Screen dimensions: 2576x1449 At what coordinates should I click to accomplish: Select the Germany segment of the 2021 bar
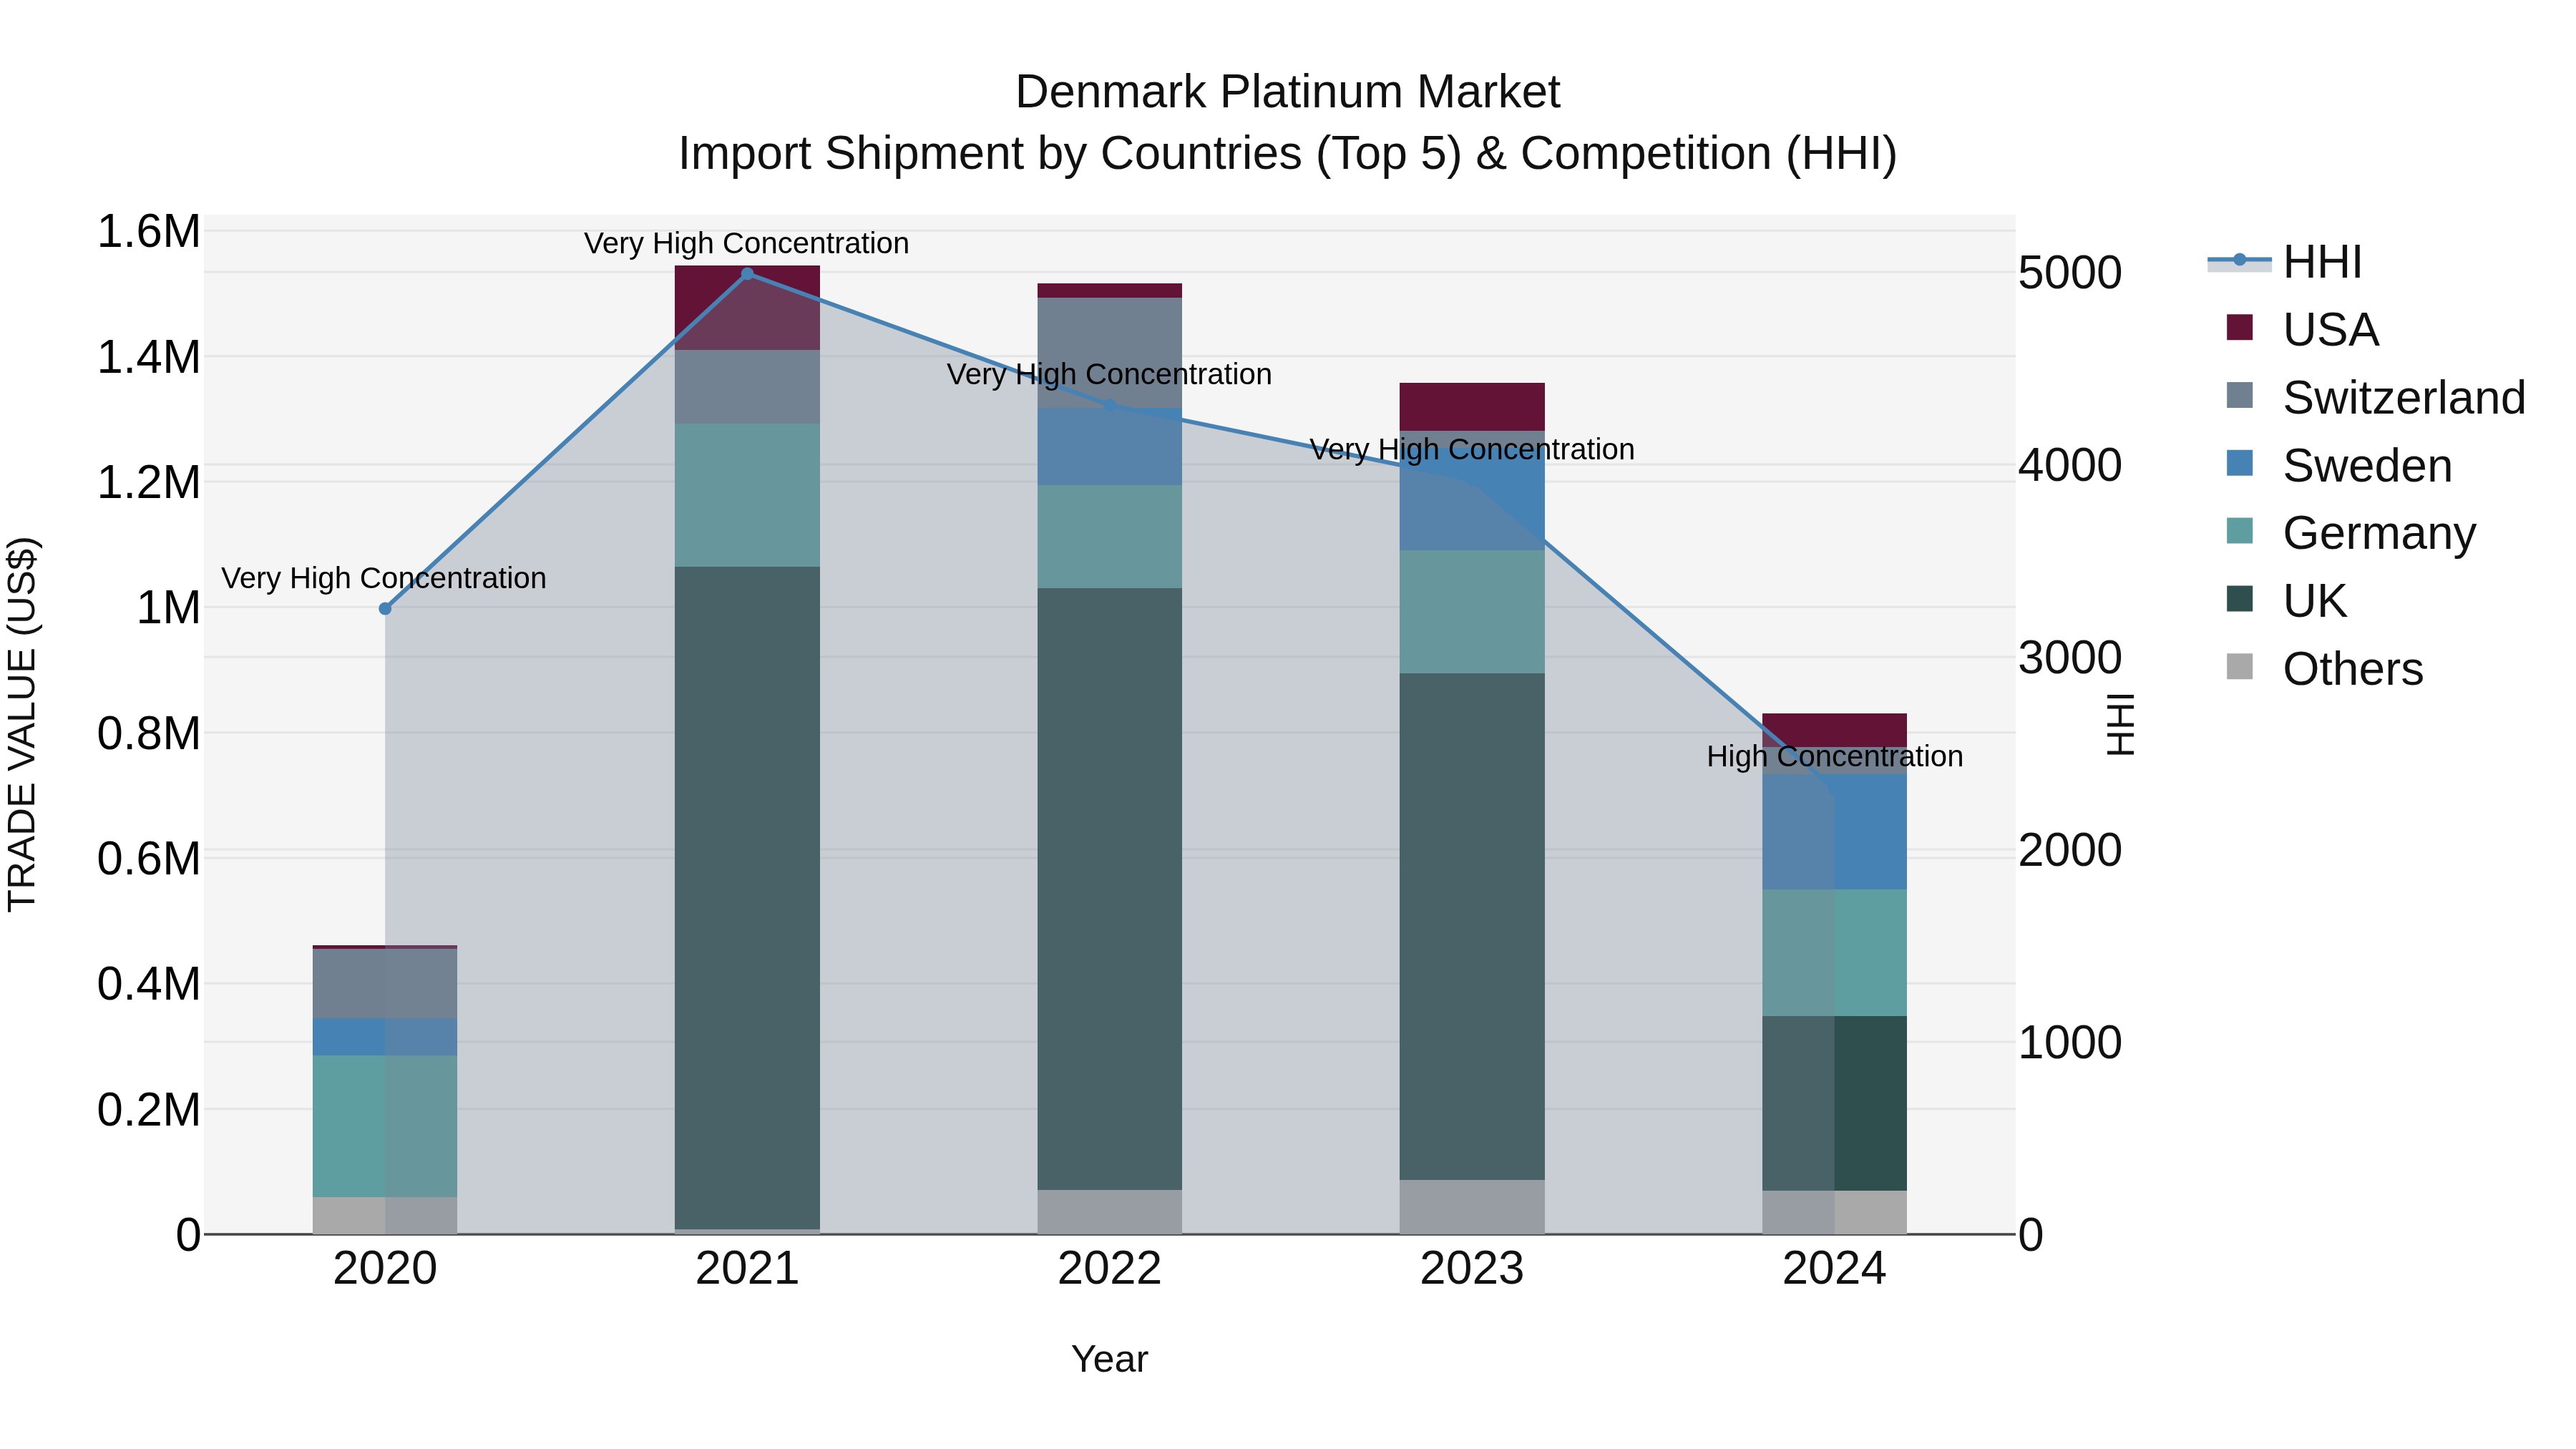tap(747, 495)
